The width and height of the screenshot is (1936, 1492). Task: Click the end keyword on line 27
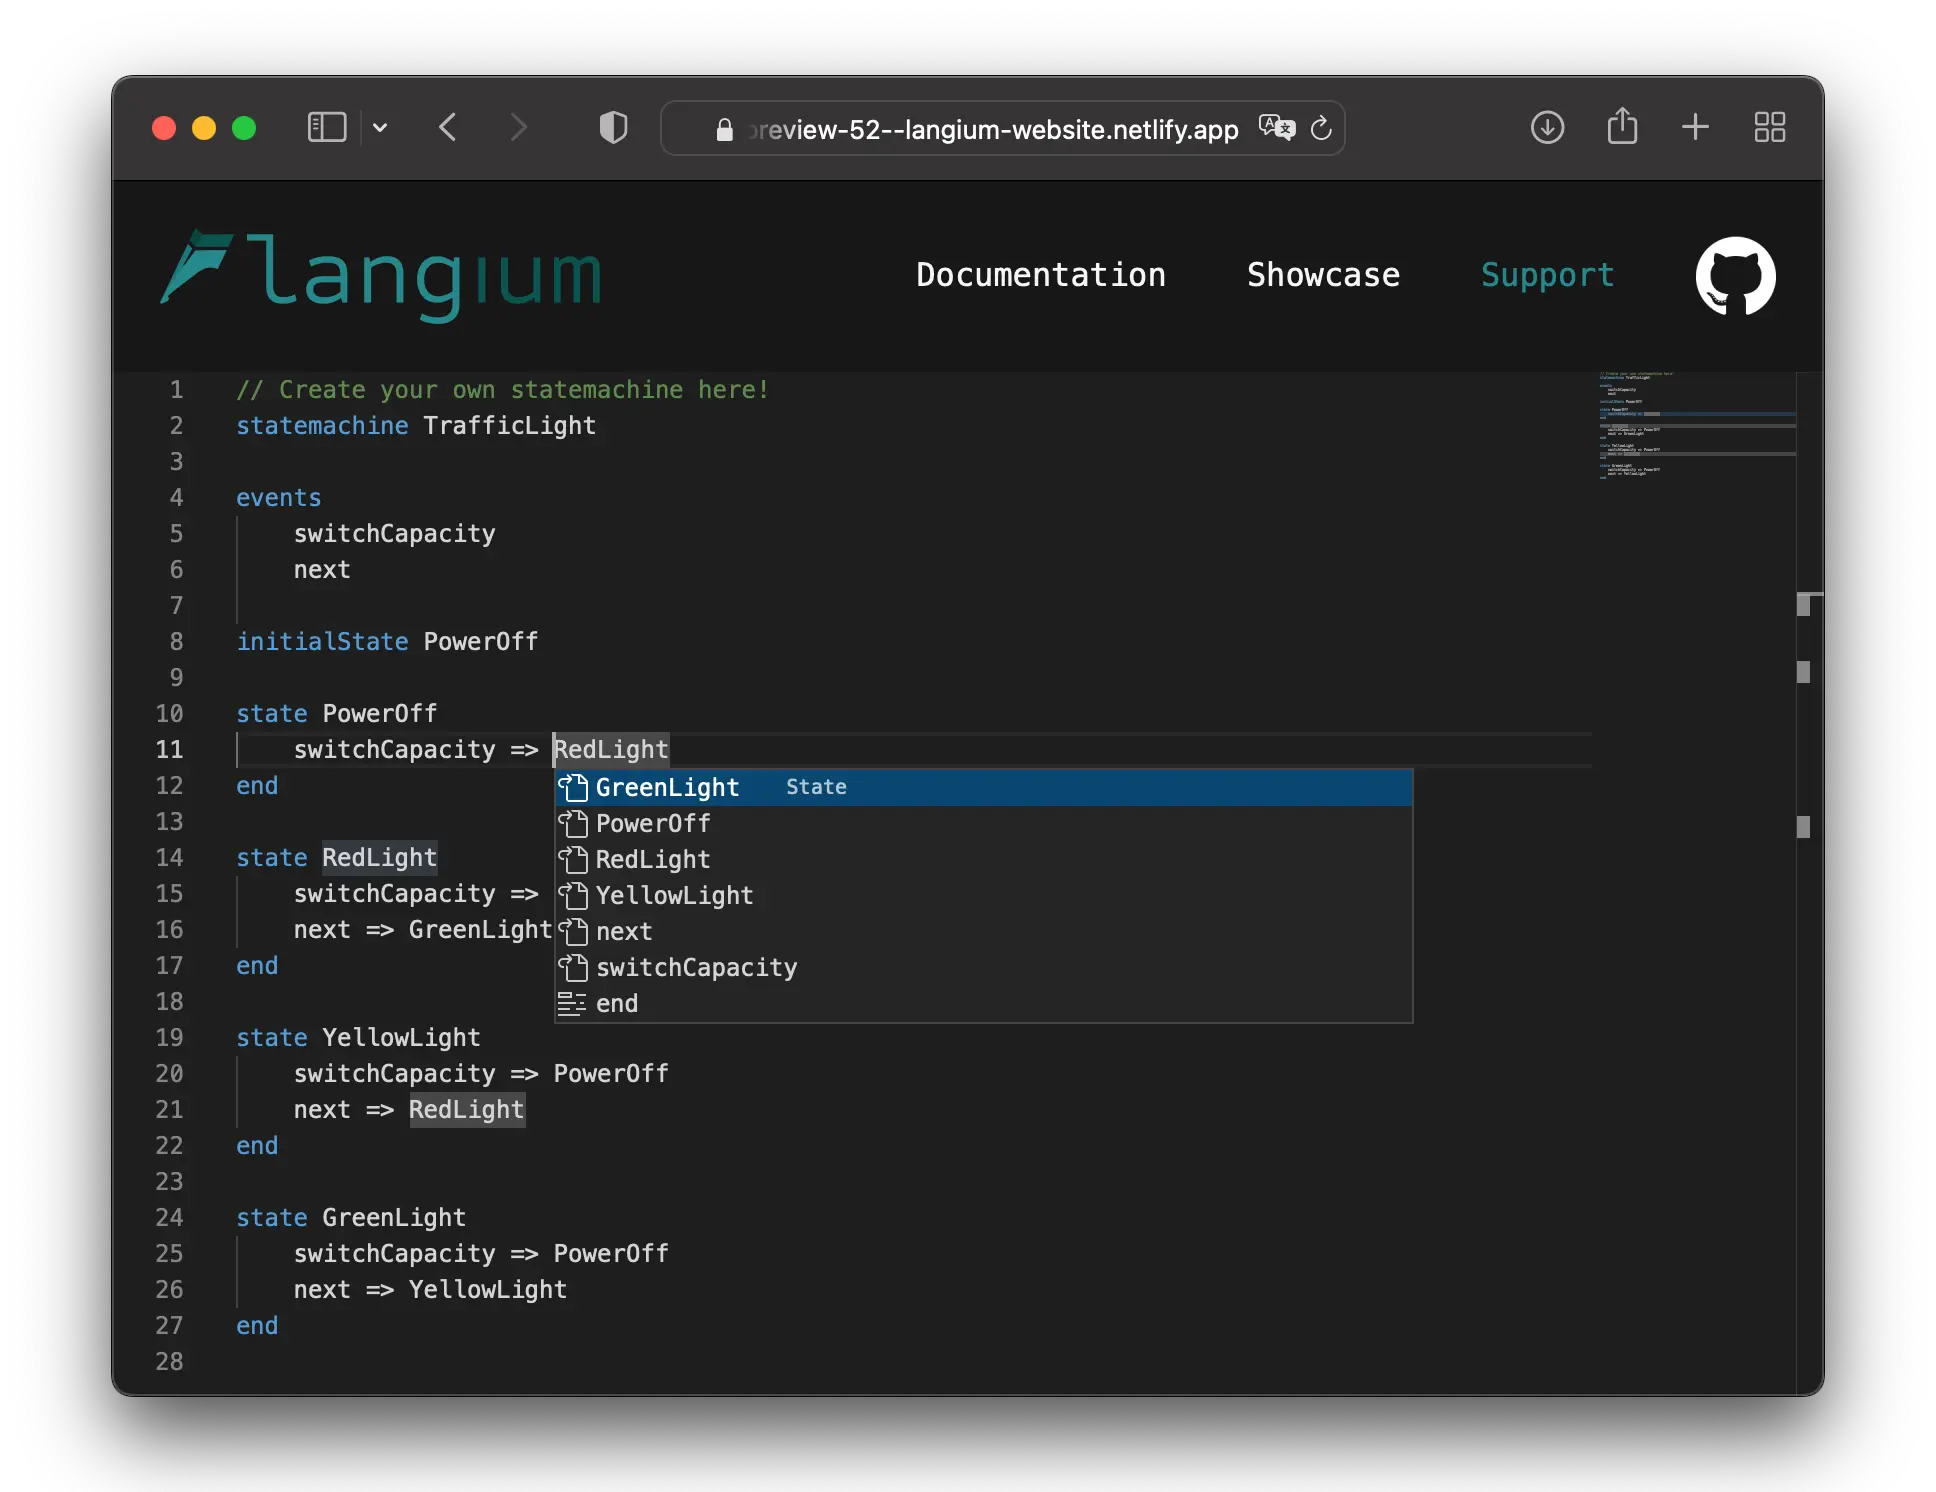click(257, 1326)
